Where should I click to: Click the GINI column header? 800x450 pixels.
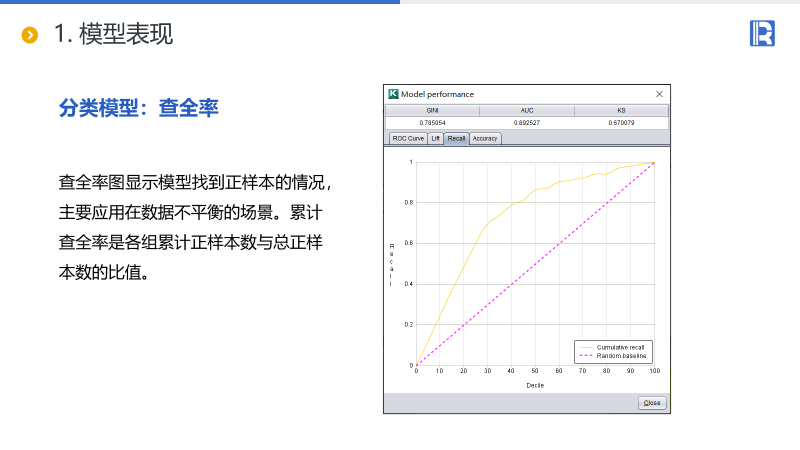pyautogui.click(x=432, y=110)
